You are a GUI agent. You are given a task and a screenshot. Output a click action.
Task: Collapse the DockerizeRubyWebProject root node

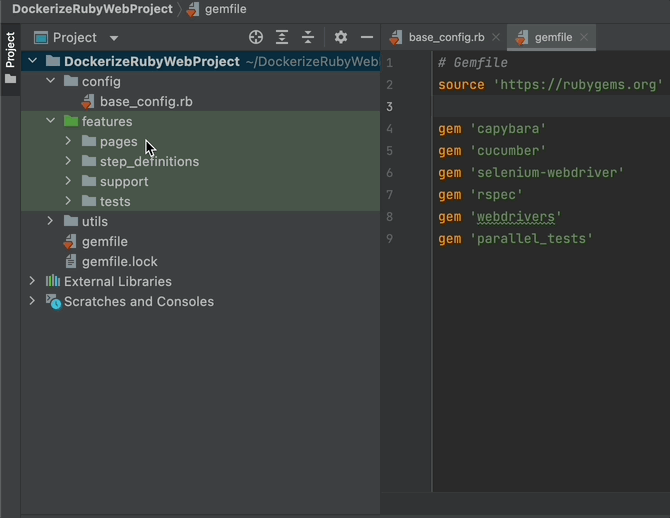[32, 61]
